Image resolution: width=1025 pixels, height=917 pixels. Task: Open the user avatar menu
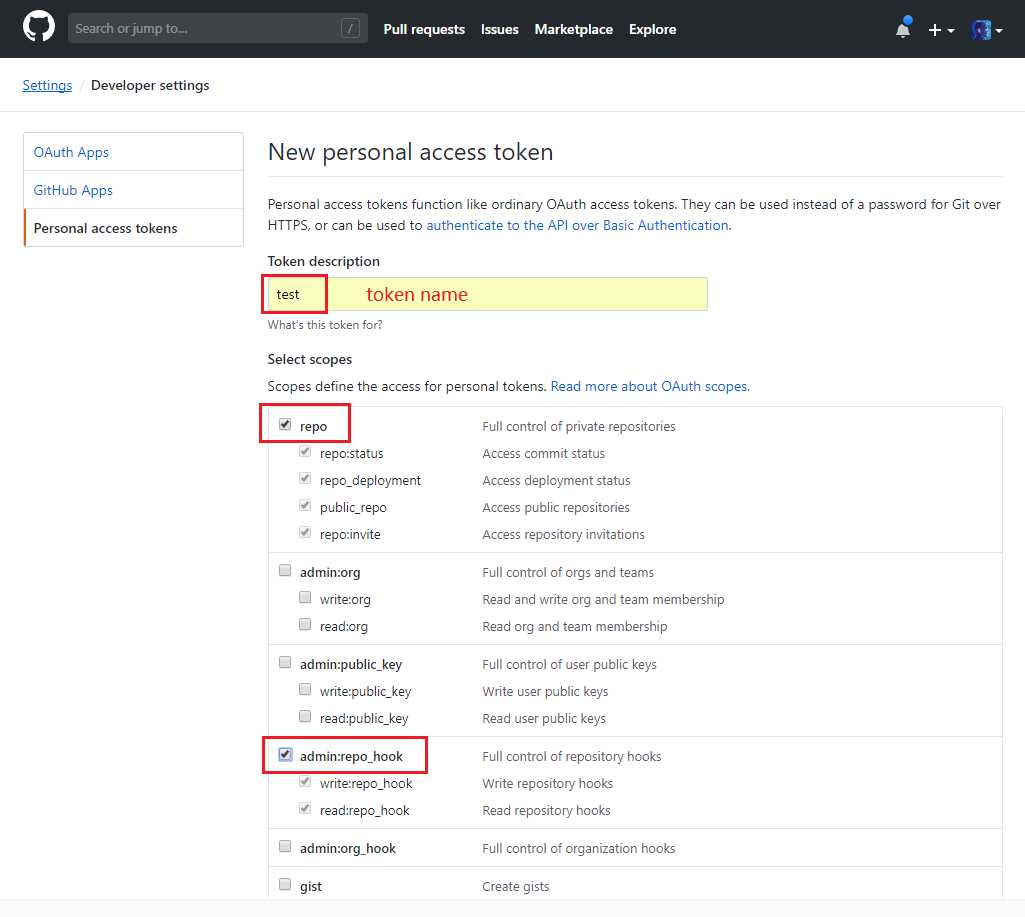pyautogui.click(x=986, y=30)
